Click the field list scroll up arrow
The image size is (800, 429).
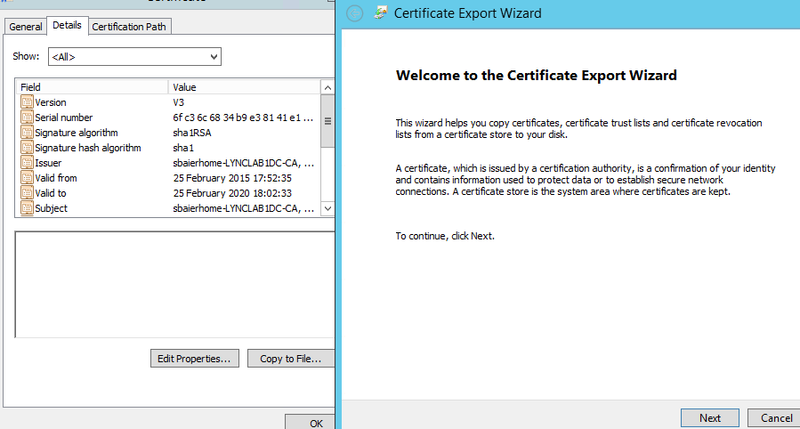[328, 88]
